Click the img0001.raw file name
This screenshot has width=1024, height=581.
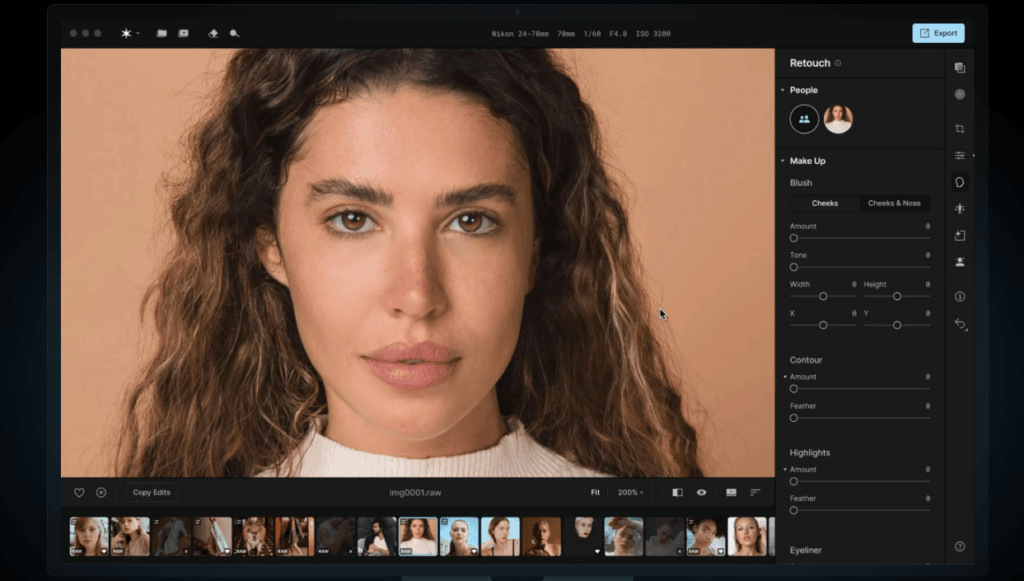pyautogui.click(x=415, y=493)
